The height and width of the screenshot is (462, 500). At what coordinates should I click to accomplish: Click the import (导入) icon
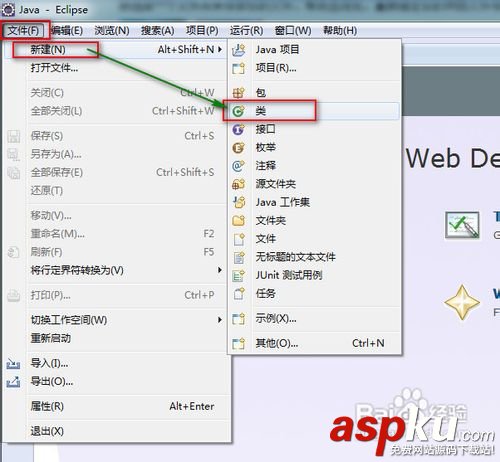pyautogui.click(x=13, y=363)
